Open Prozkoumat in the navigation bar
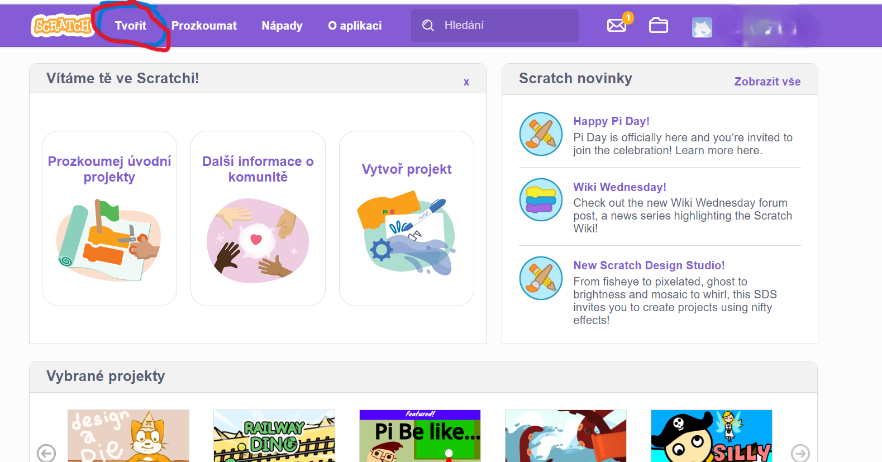882x462 pixels. [204, 25]
